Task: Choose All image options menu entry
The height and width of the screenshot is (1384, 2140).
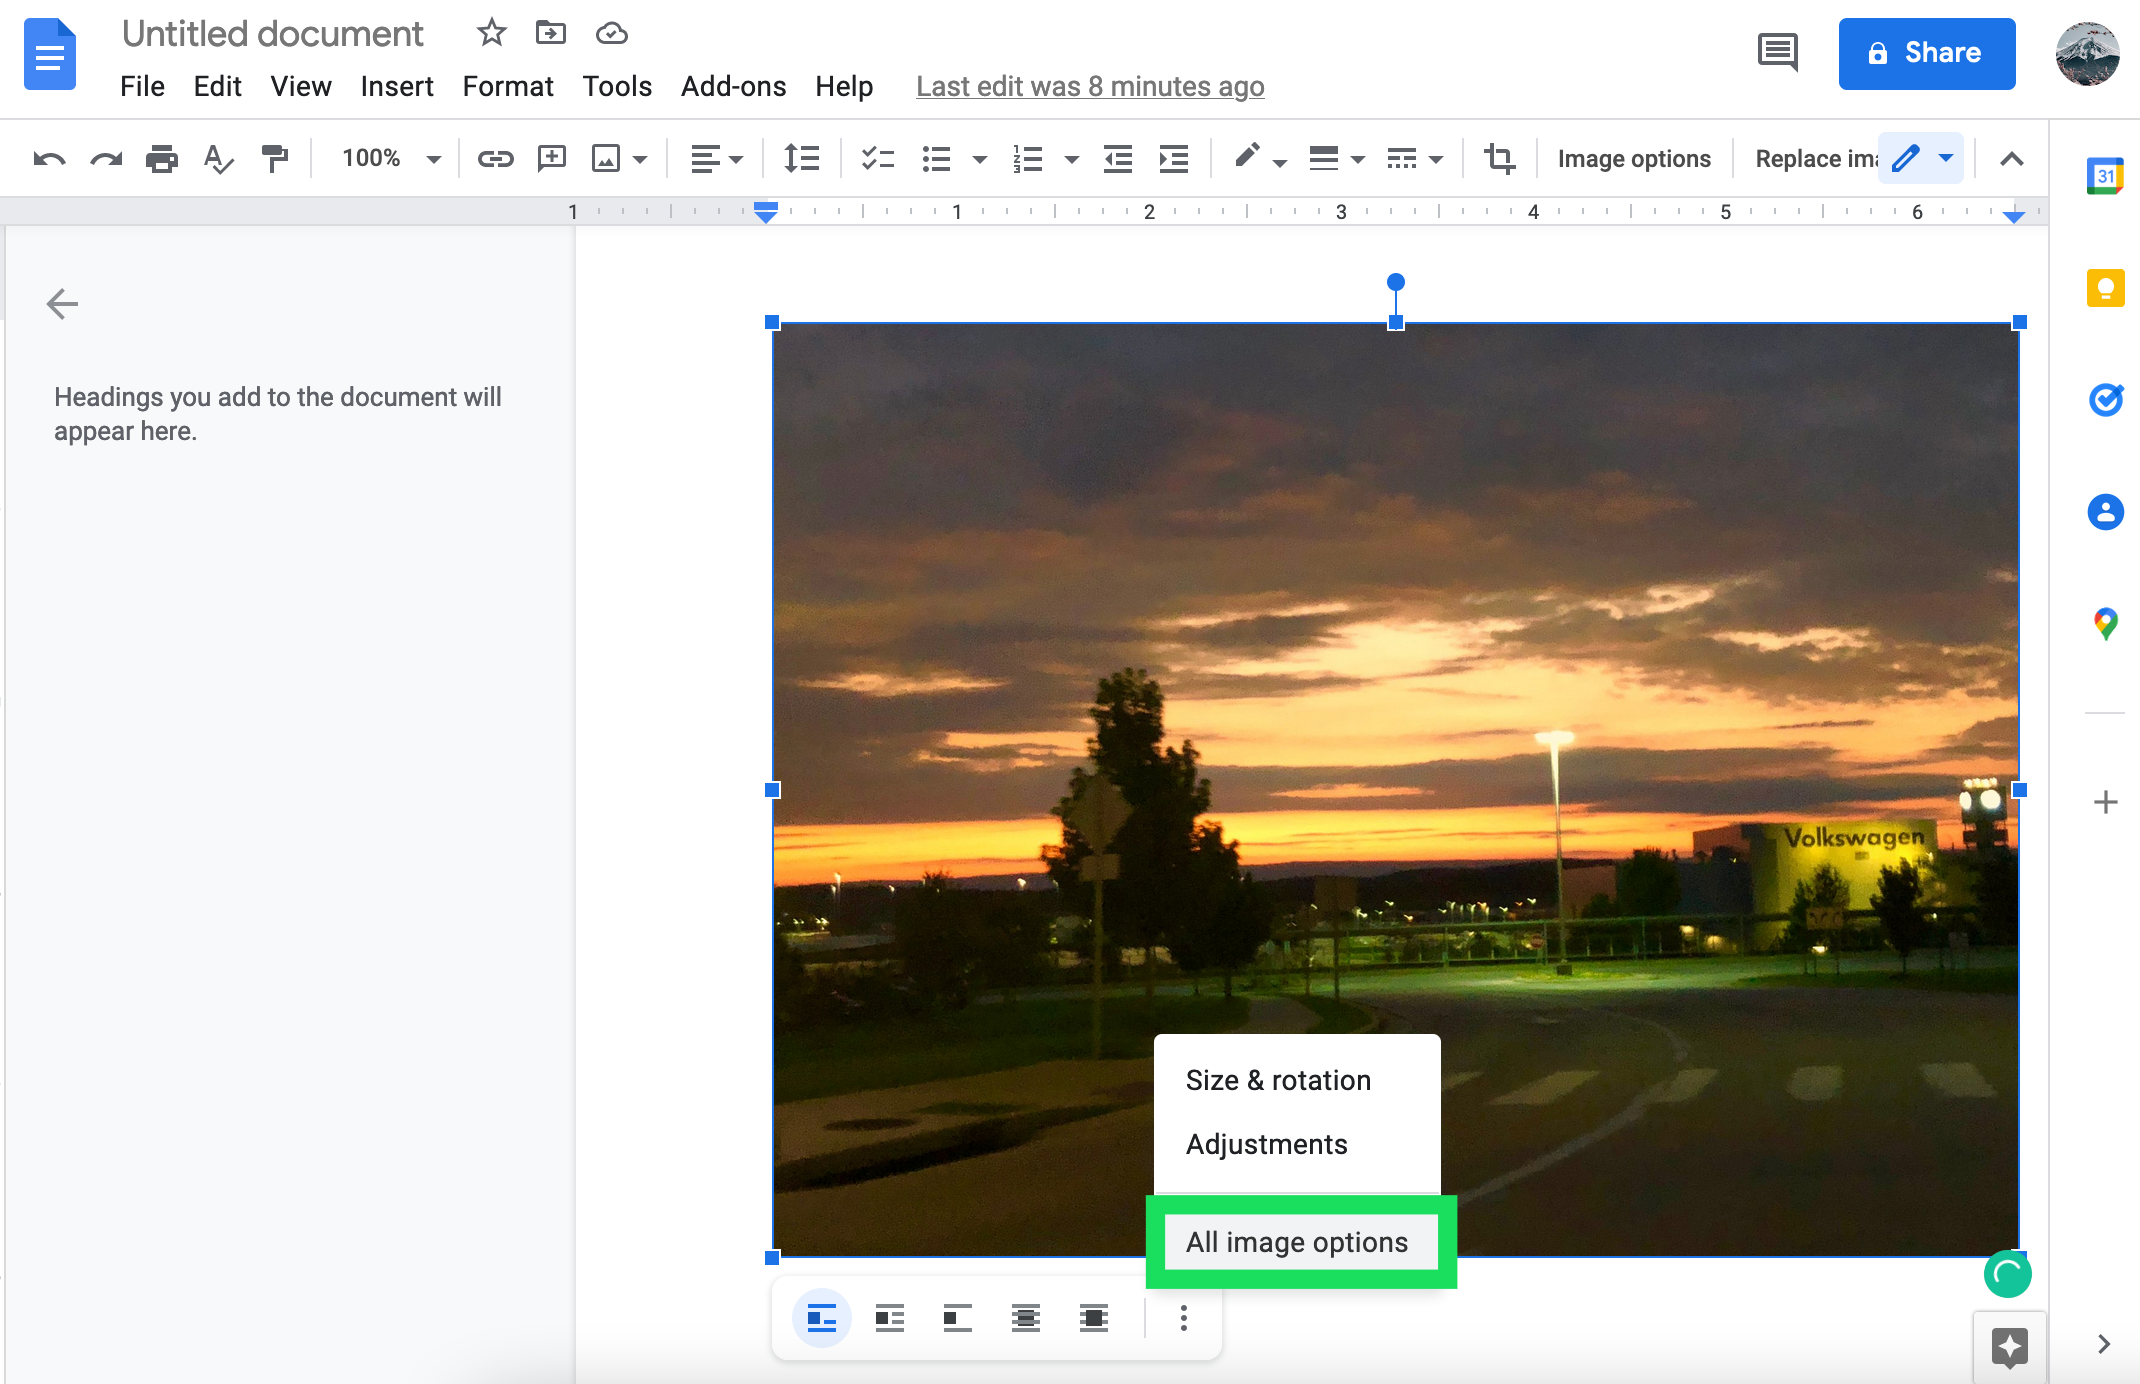Action: coord(1296,1242)
